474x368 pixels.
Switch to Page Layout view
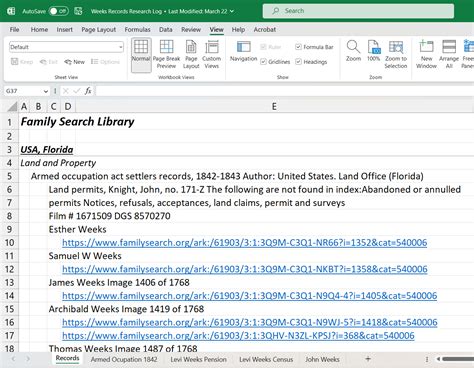(x=191, y=54)
